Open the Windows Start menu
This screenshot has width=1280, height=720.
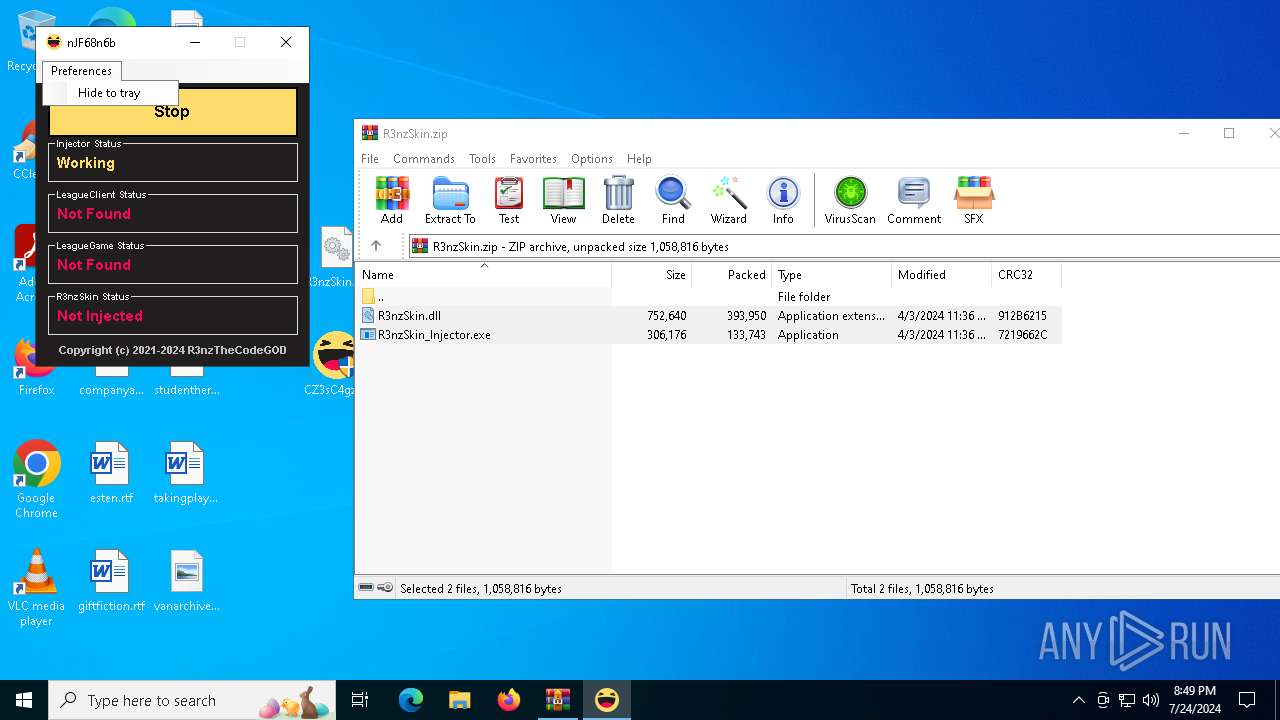tap(24, 700)
